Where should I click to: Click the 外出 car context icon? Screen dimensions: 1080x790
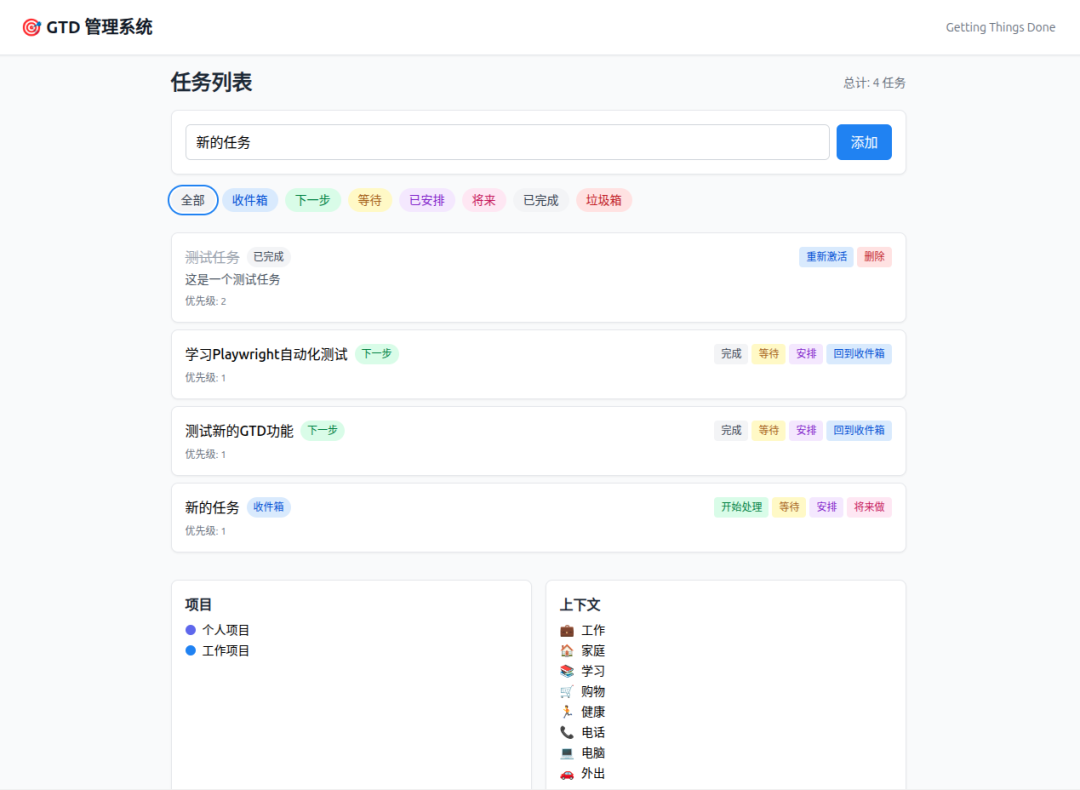pos(567,772)
